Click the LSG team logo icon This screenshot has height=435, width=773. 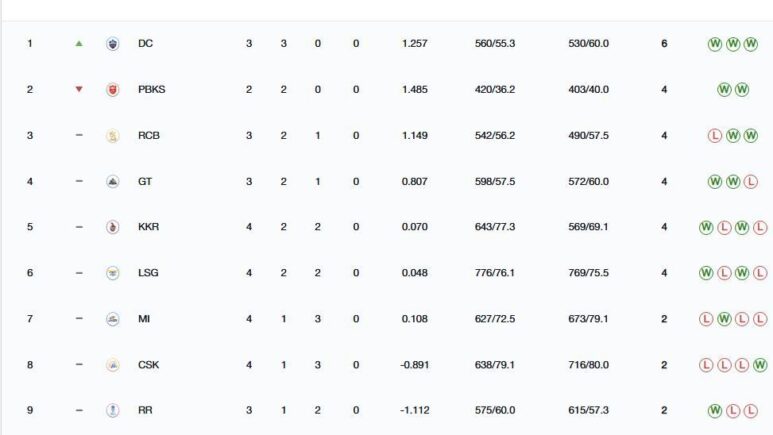(112, 274)
